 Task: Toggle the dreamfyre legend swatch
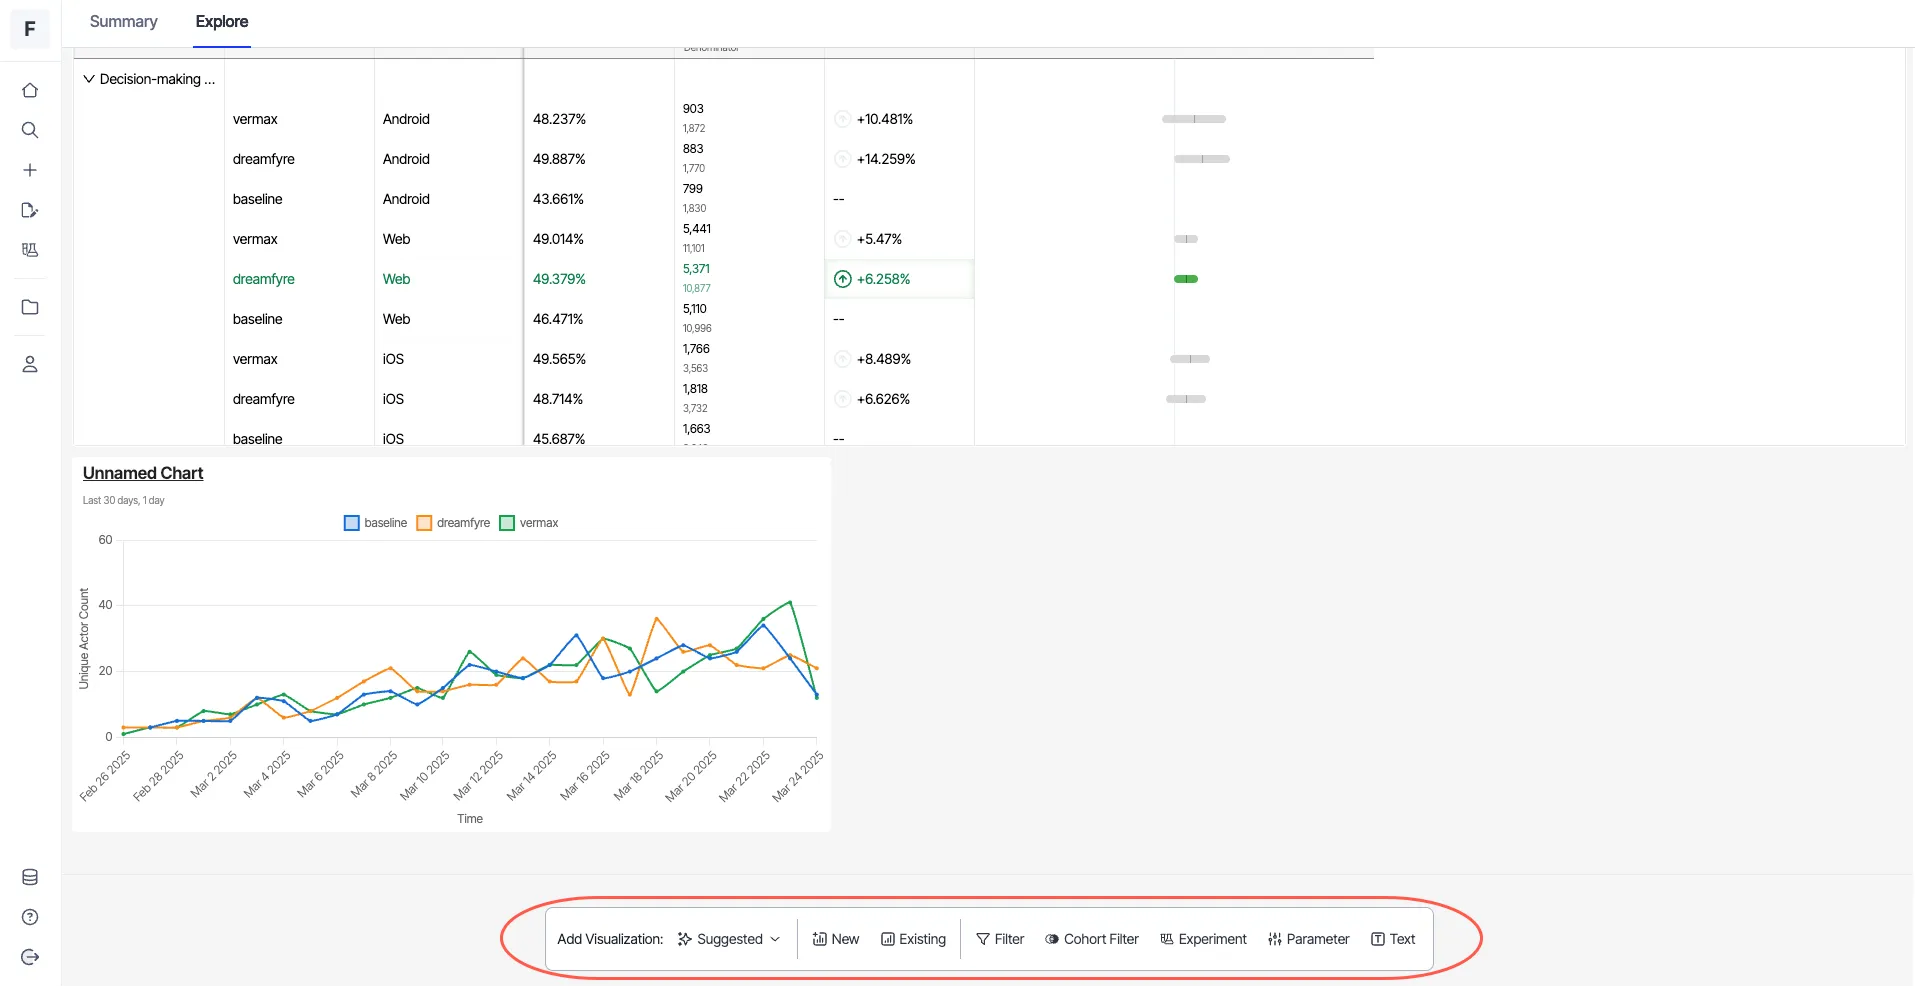coord(424,523)
